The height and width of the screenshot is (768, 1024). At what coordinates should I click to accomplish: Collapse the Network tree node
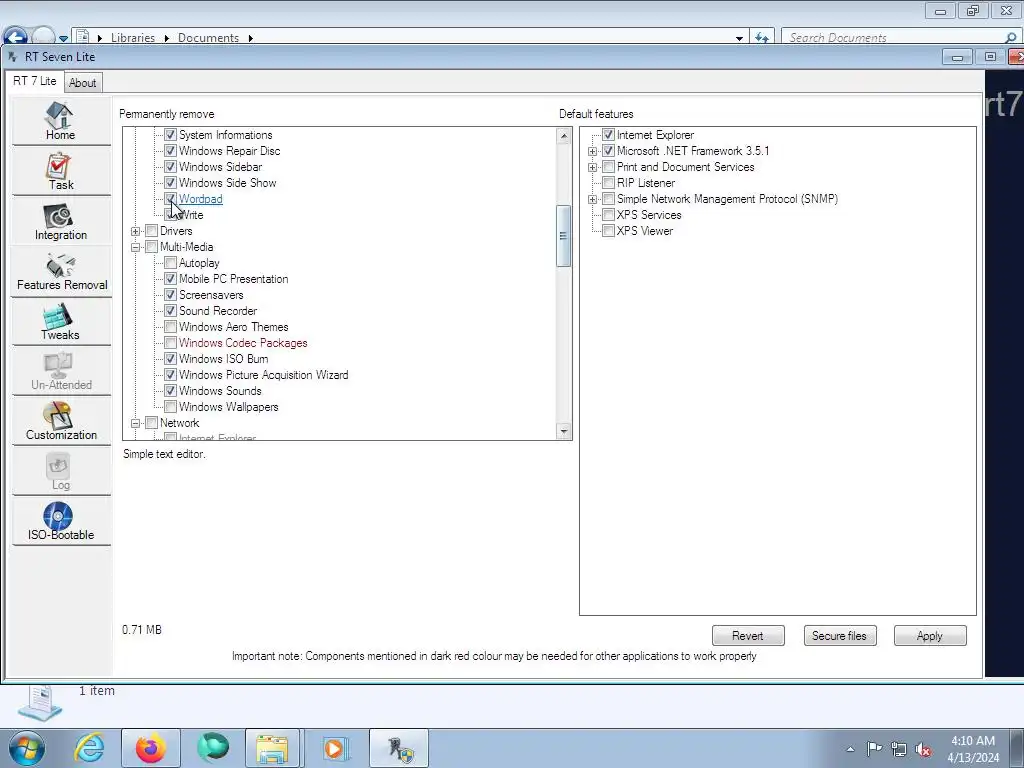(x=135, y=423)
